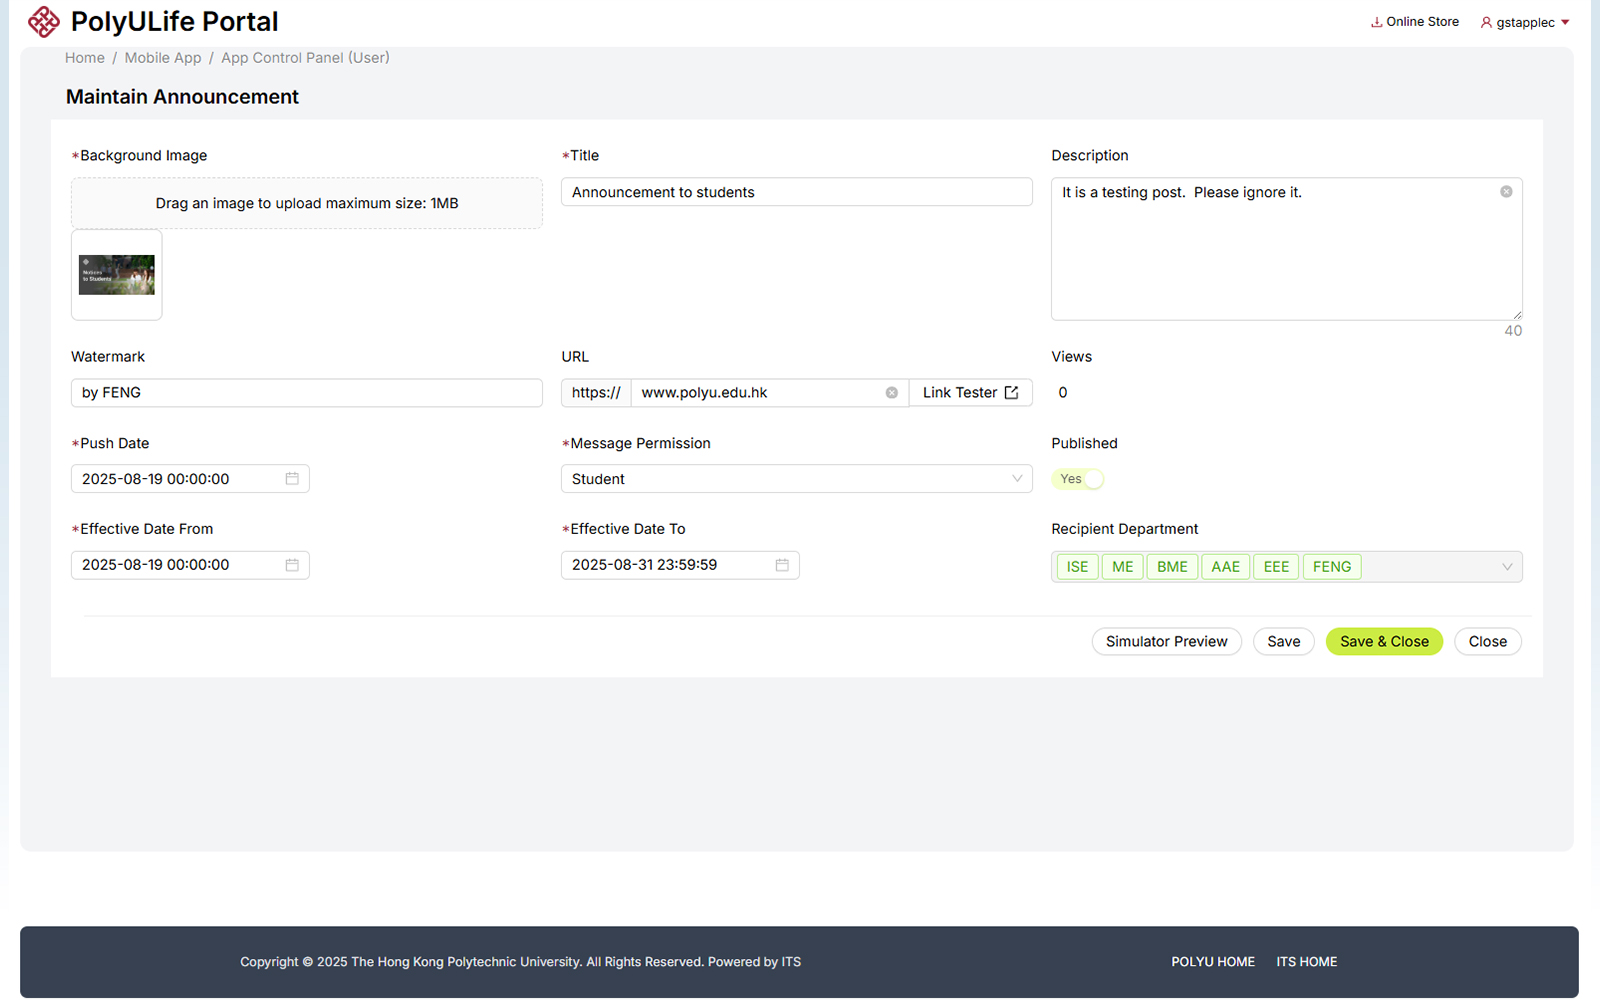Image resolution: width=1600 pixels, height=1000 pixels.
Task: Clear the URL field with the X icon
Action: pyautogui.click(x=891, y=393)
